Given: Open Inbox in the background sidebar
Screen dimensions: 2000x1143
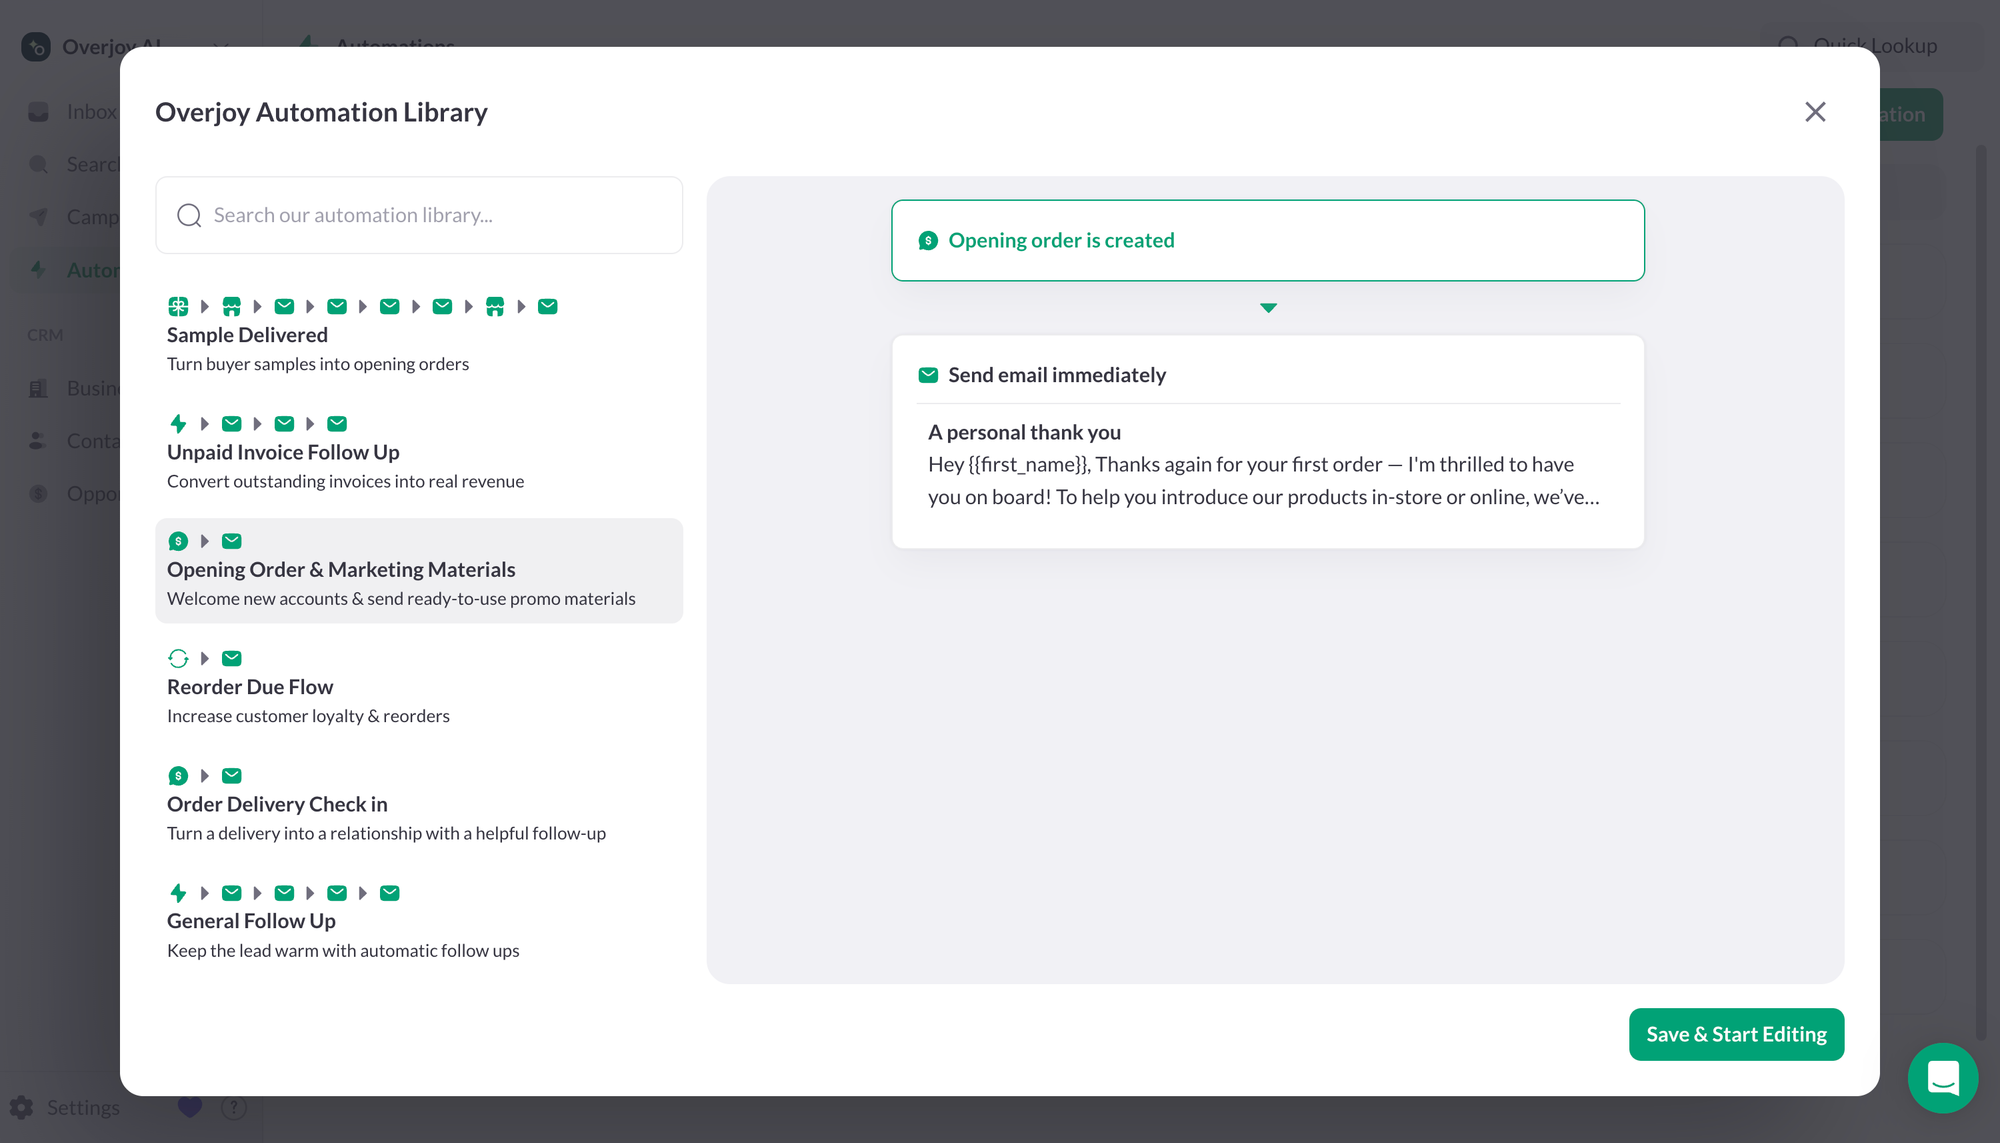Looking at the screenshot, I should 73,112.
